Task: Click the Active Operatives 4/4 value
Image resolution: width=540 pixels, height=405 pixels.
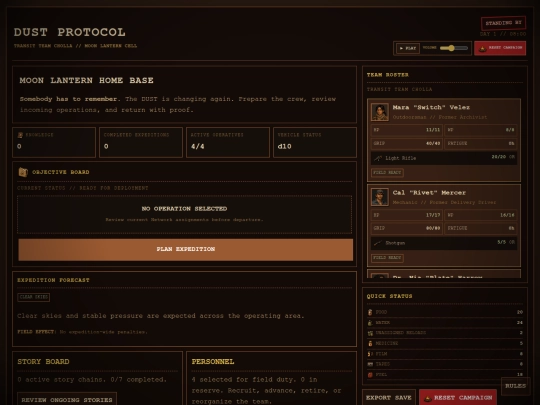Action: [198, 146]
